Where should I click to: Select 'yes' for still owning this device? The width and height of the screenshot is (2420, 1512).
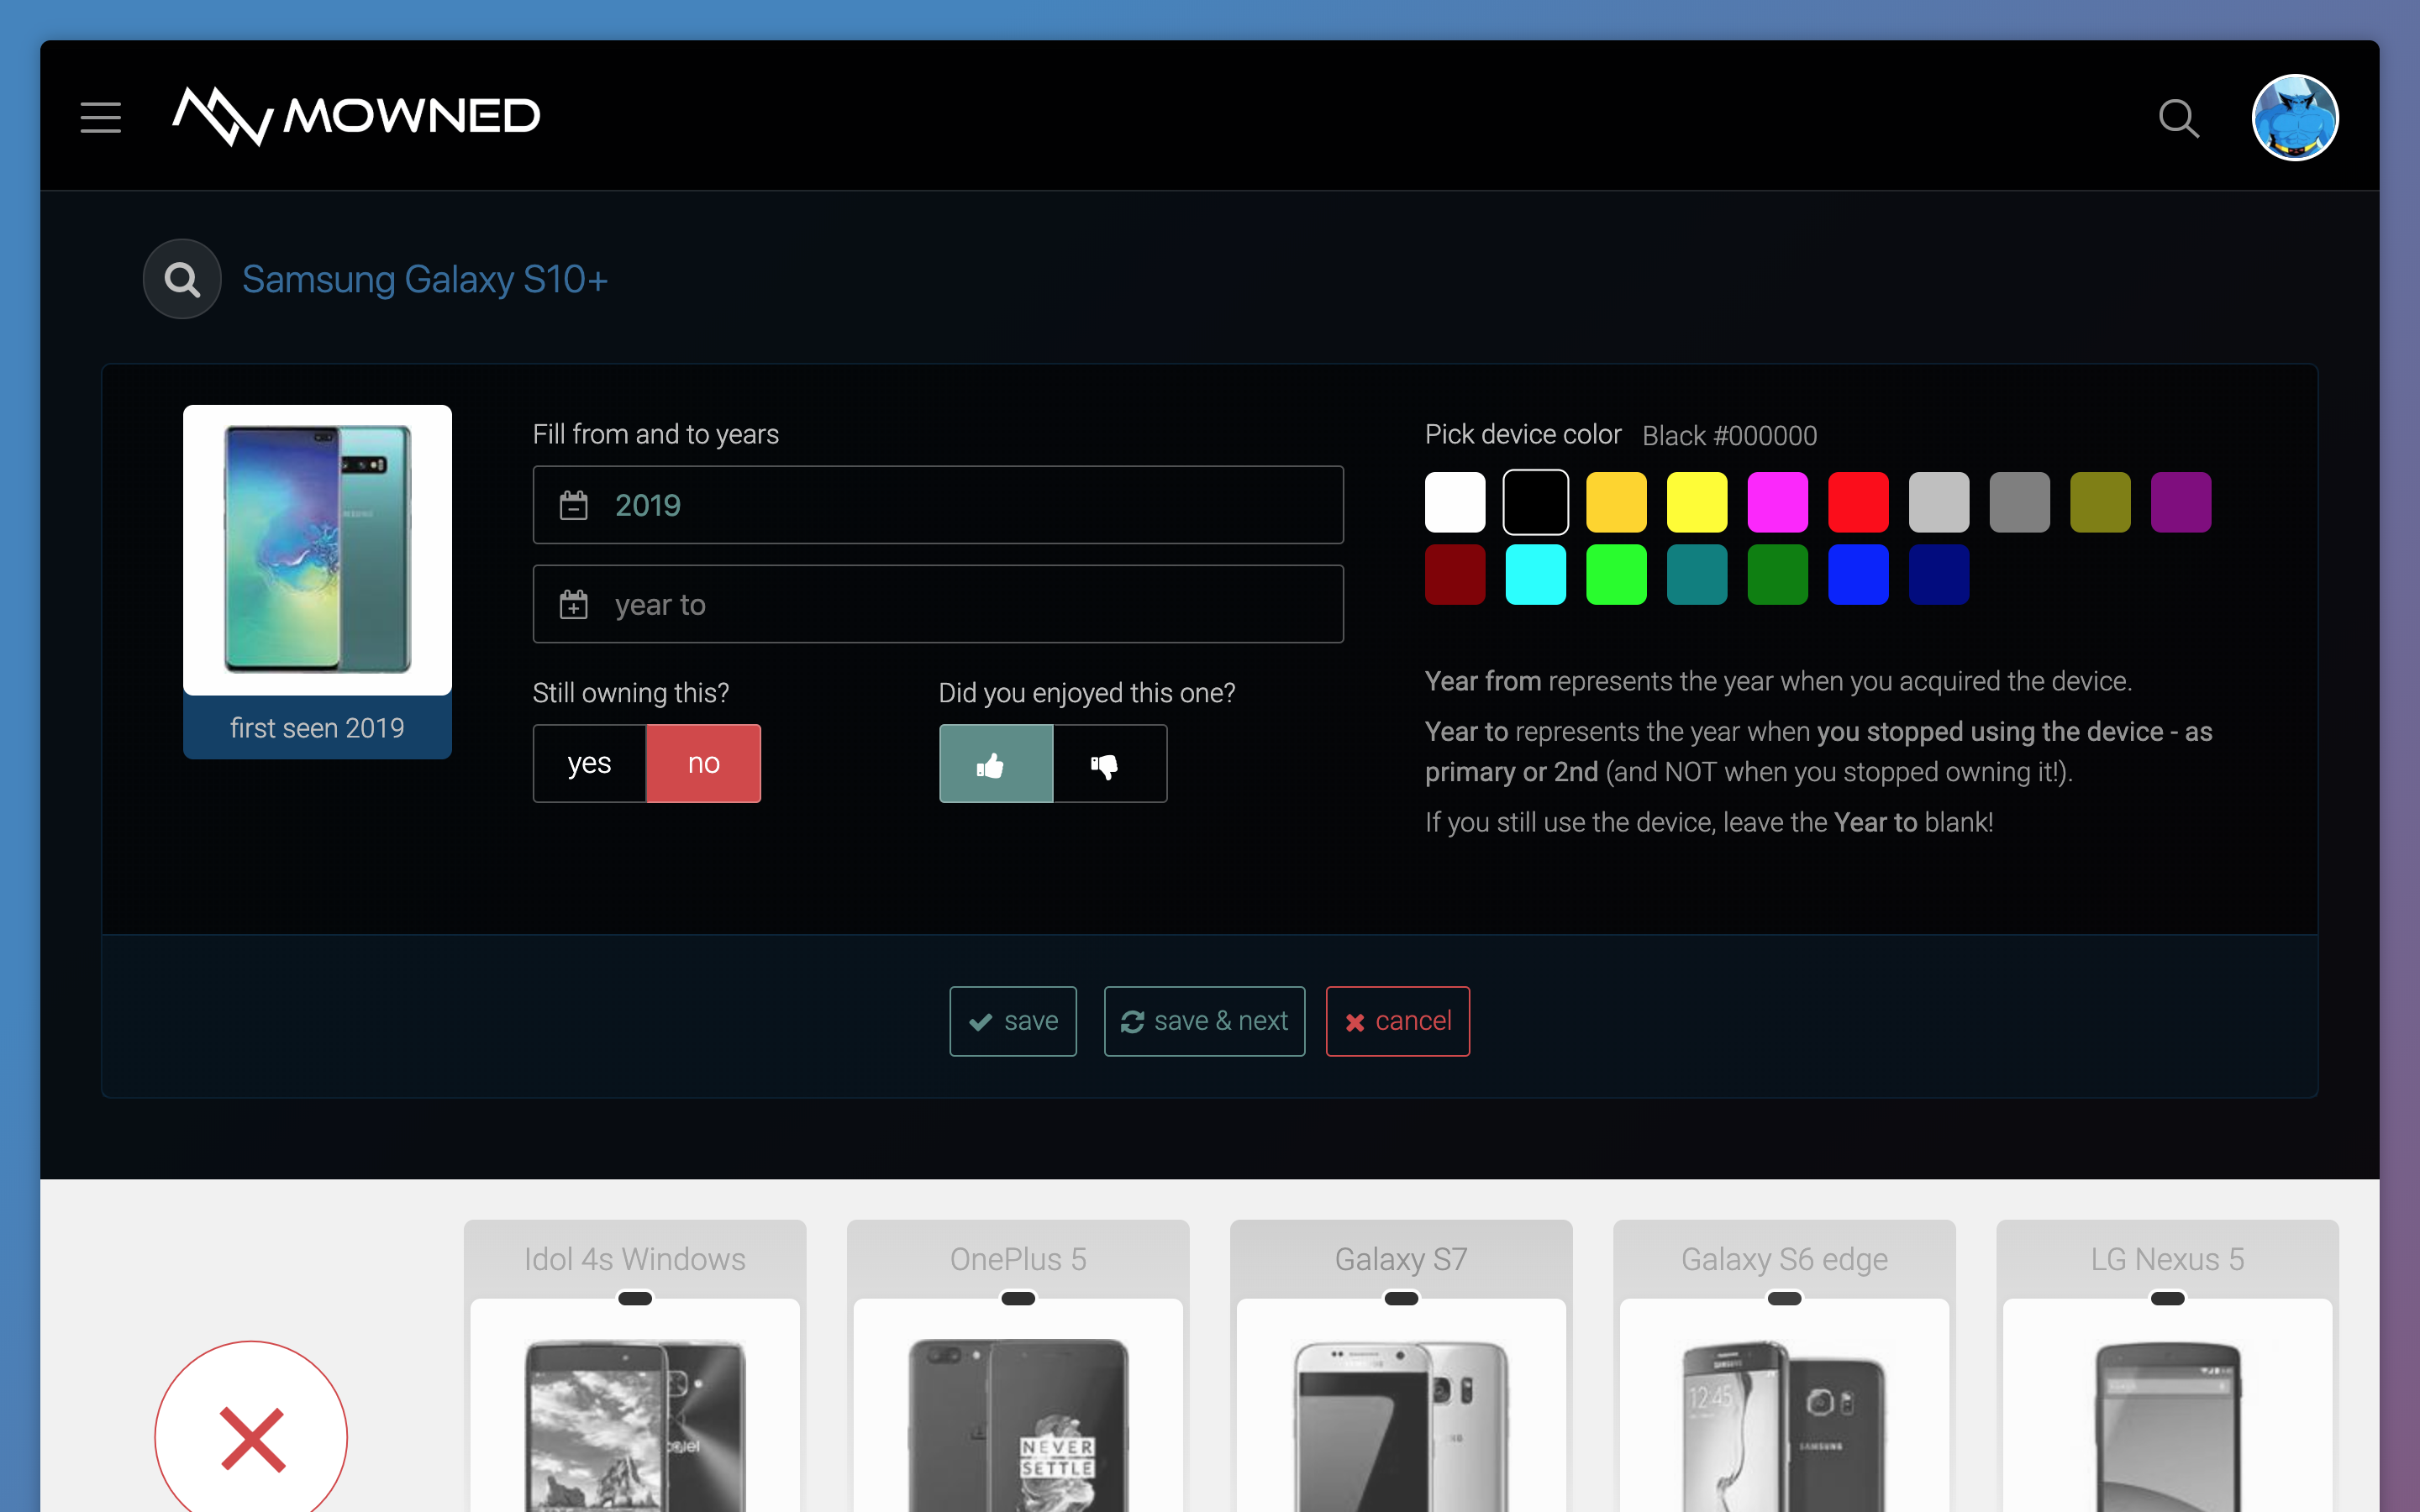[589, 763]
